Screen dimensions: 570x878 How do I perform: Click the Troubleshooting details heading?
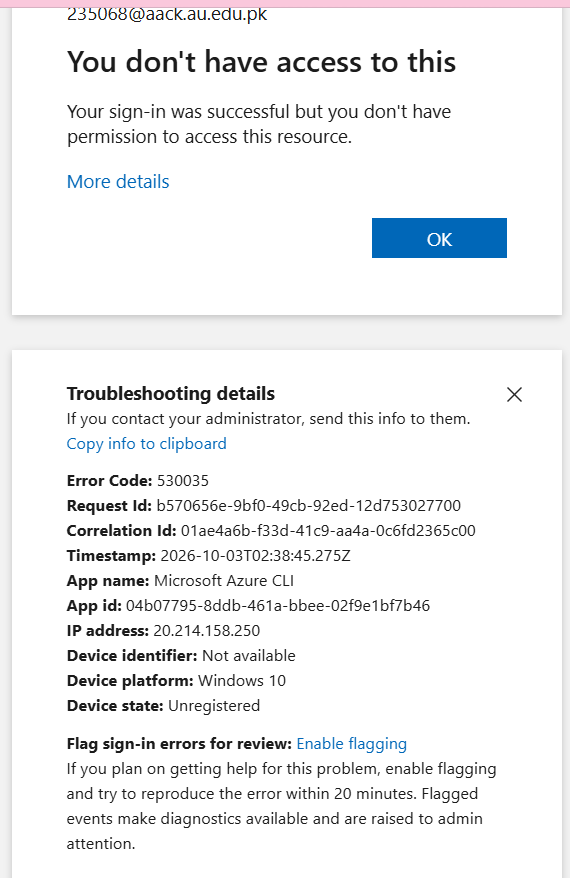point(171,394)
